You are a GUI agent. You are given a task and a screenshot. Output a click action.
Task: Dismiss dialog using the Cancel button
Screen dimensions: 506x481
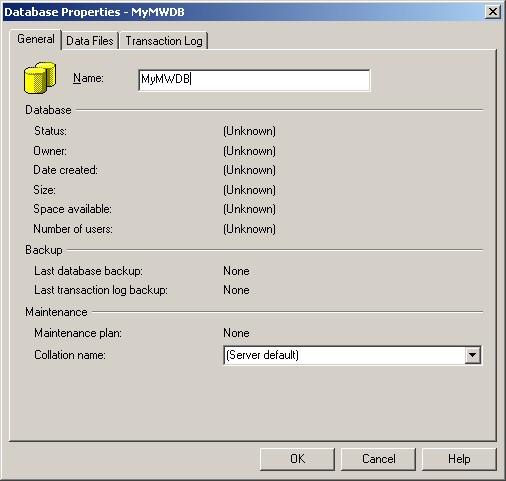pos(378,459)
